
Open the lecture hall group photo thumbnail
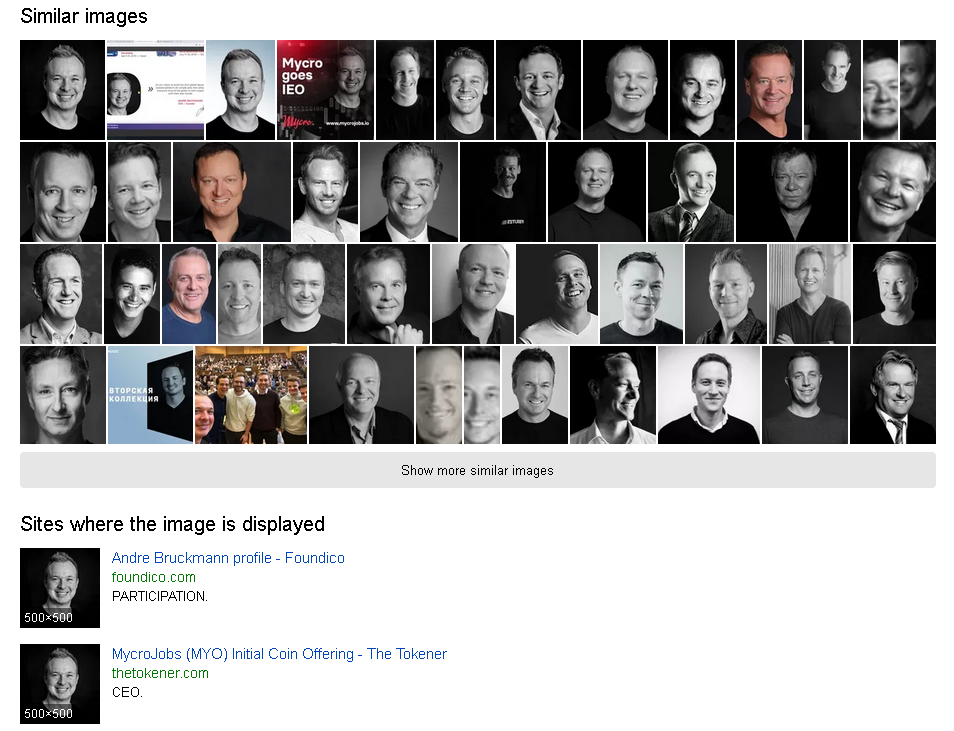point(251,395)
